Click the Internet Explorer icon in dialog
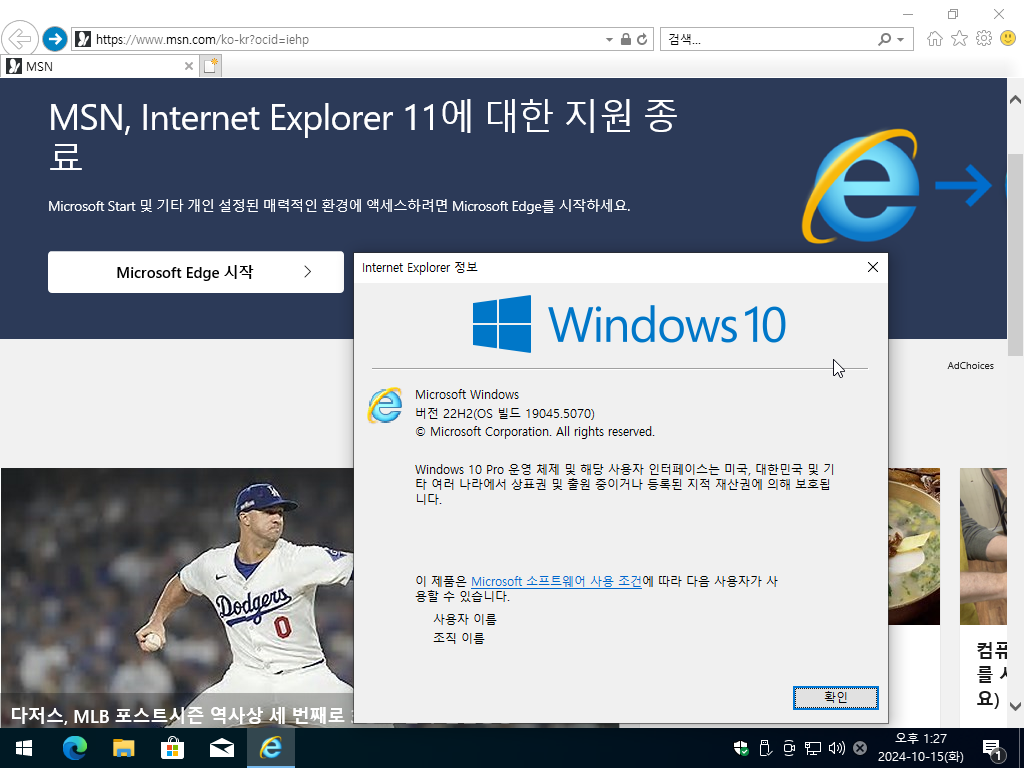1024x768 pixels. [385, 405]
